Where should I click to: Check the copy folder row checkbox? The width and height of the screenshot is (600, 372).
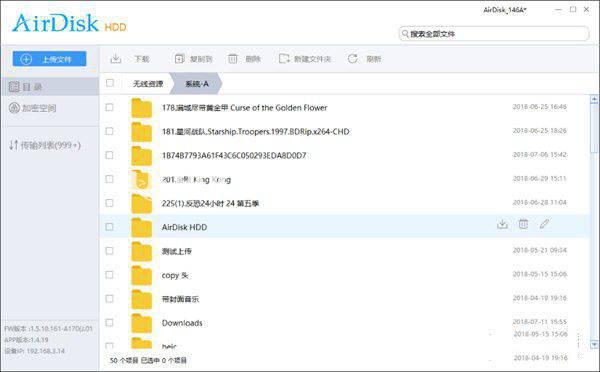point(109,274)
